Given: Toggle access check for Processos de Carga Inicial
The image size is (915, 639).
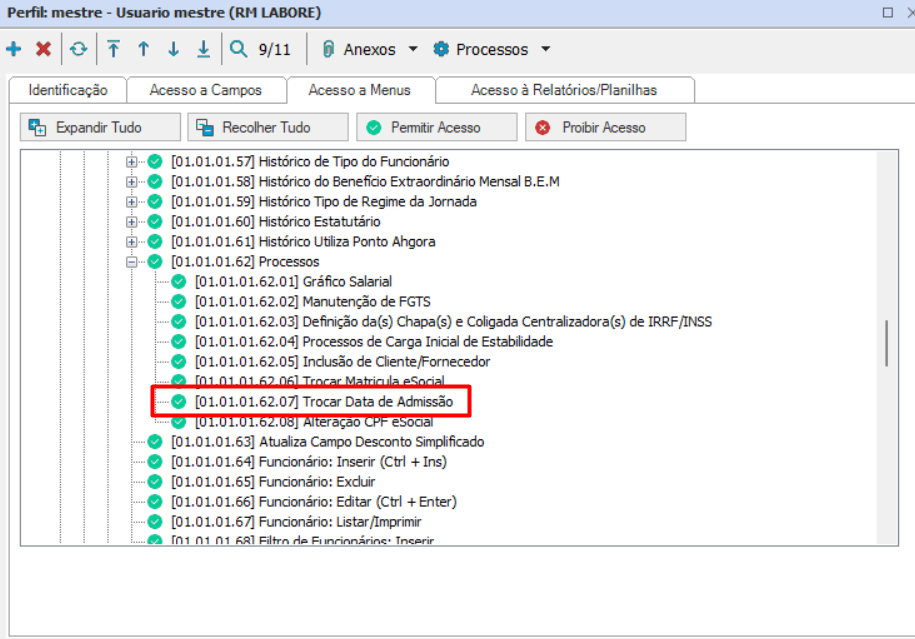Looking at the screenshot, I should [x=179, y=341].
